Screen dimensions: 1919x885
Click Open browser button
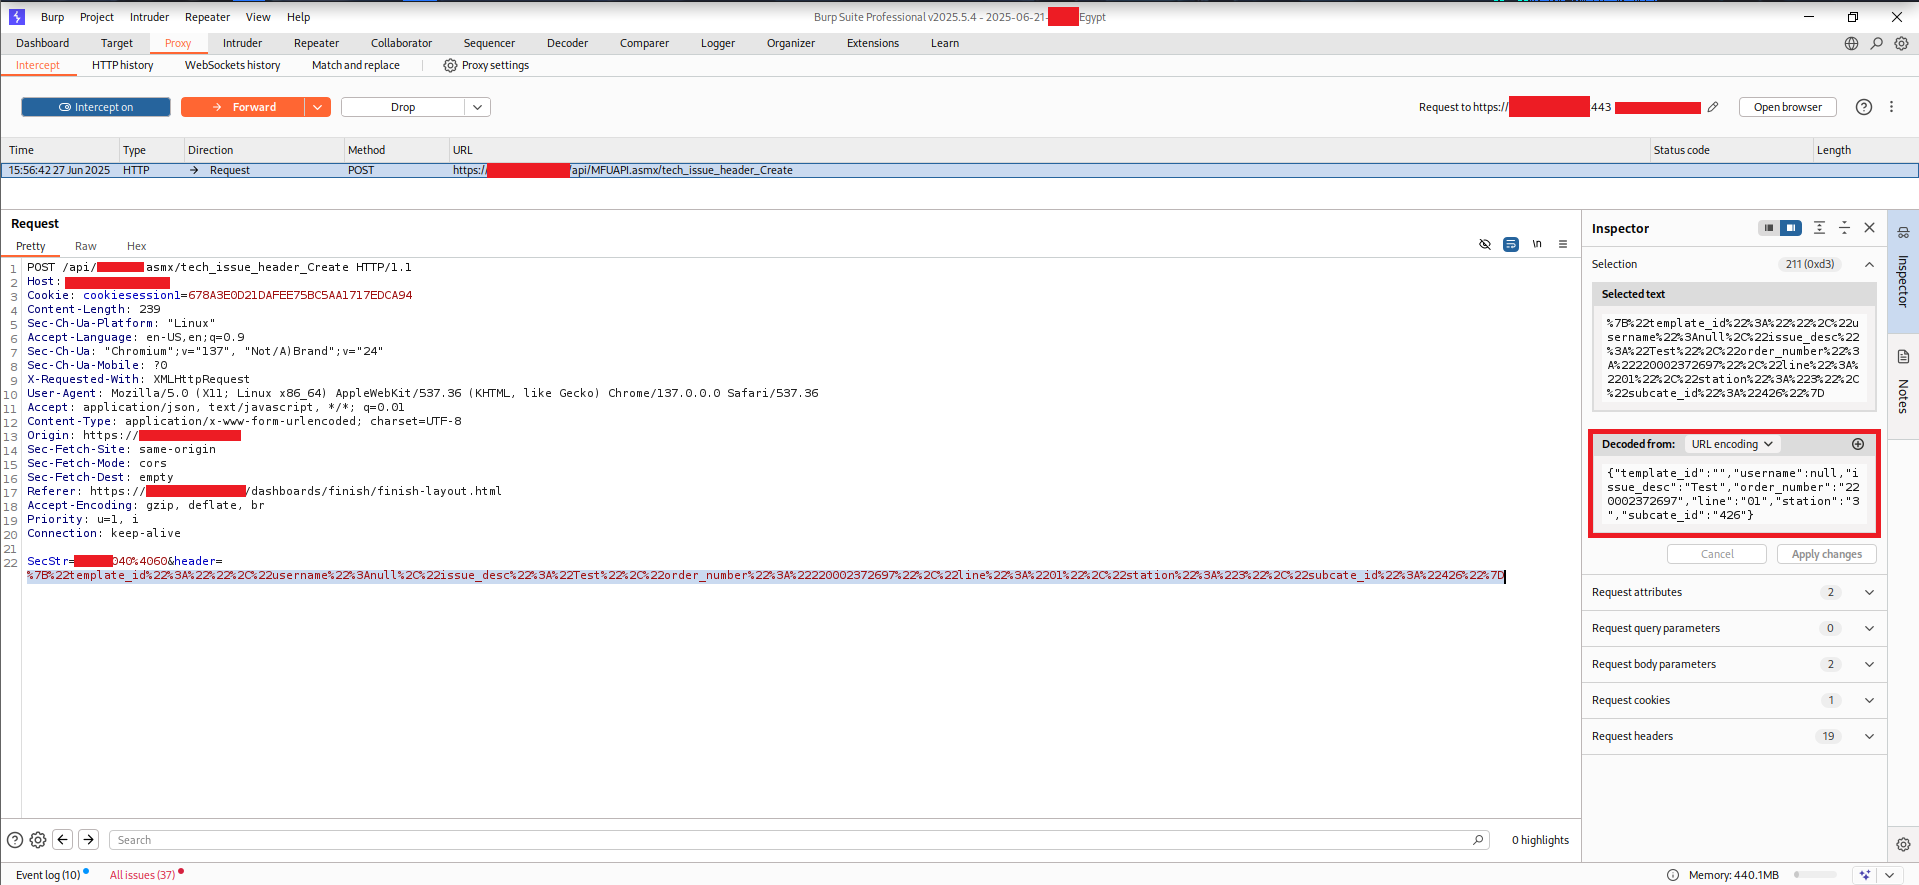tap(1788, 107)
